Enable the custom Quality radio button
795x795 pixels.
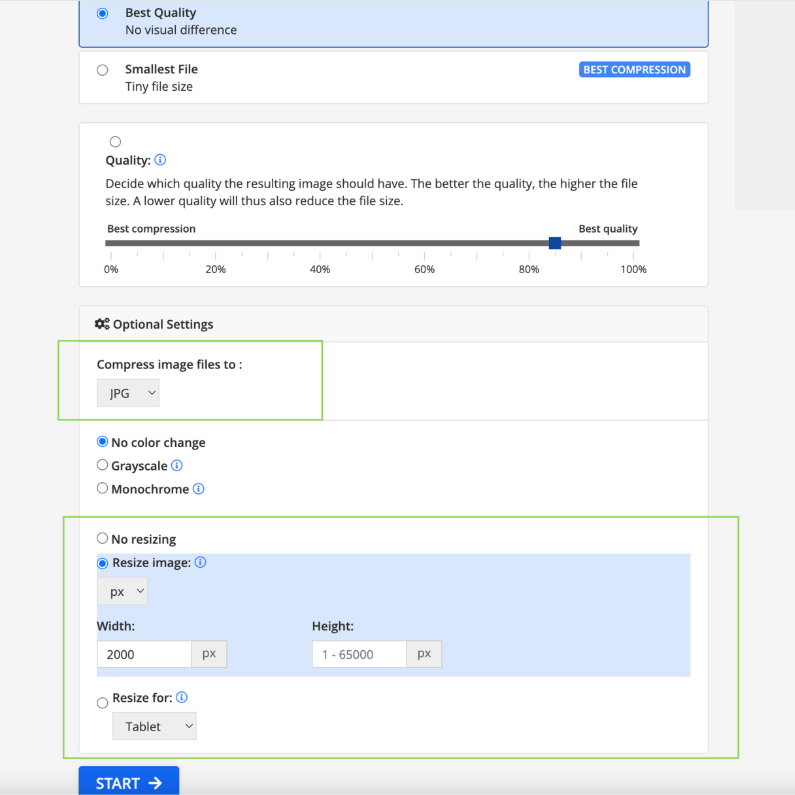(115, 142)
